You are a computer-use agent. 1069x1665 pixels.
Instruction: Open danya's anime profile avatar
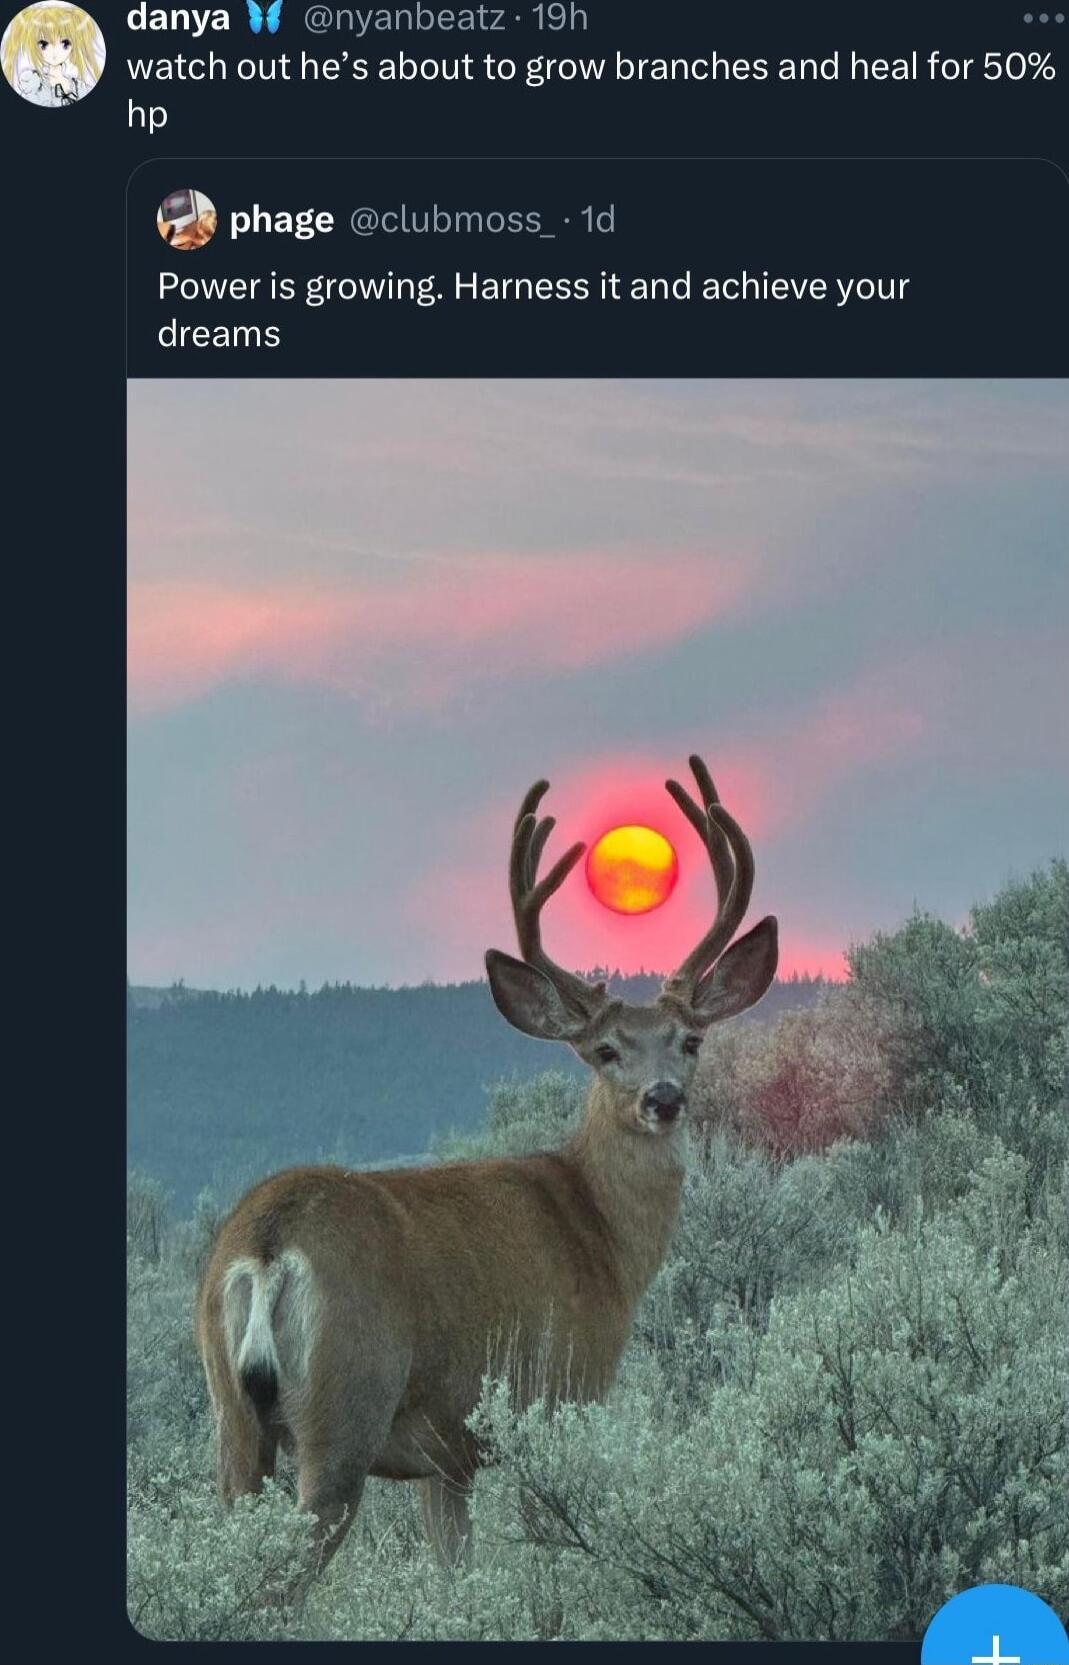53,51
